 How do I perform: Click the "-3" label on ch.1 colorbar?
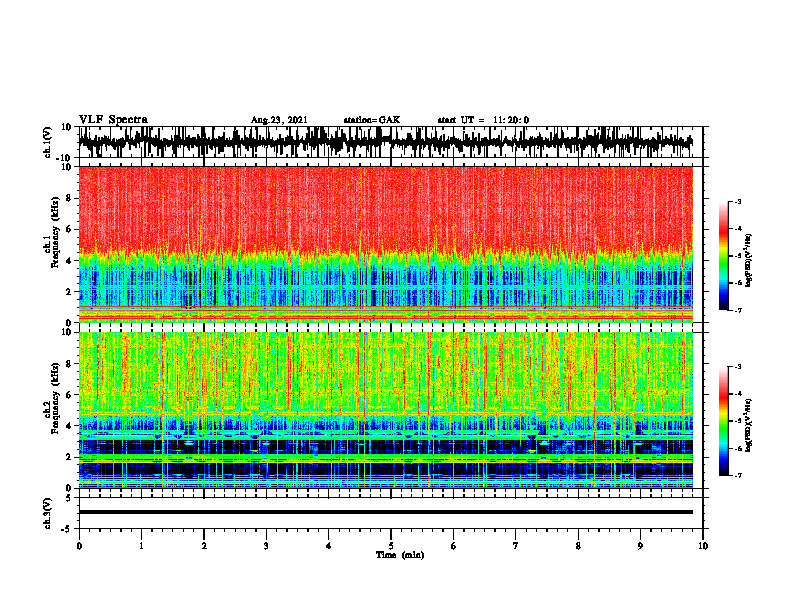point(737,202)
